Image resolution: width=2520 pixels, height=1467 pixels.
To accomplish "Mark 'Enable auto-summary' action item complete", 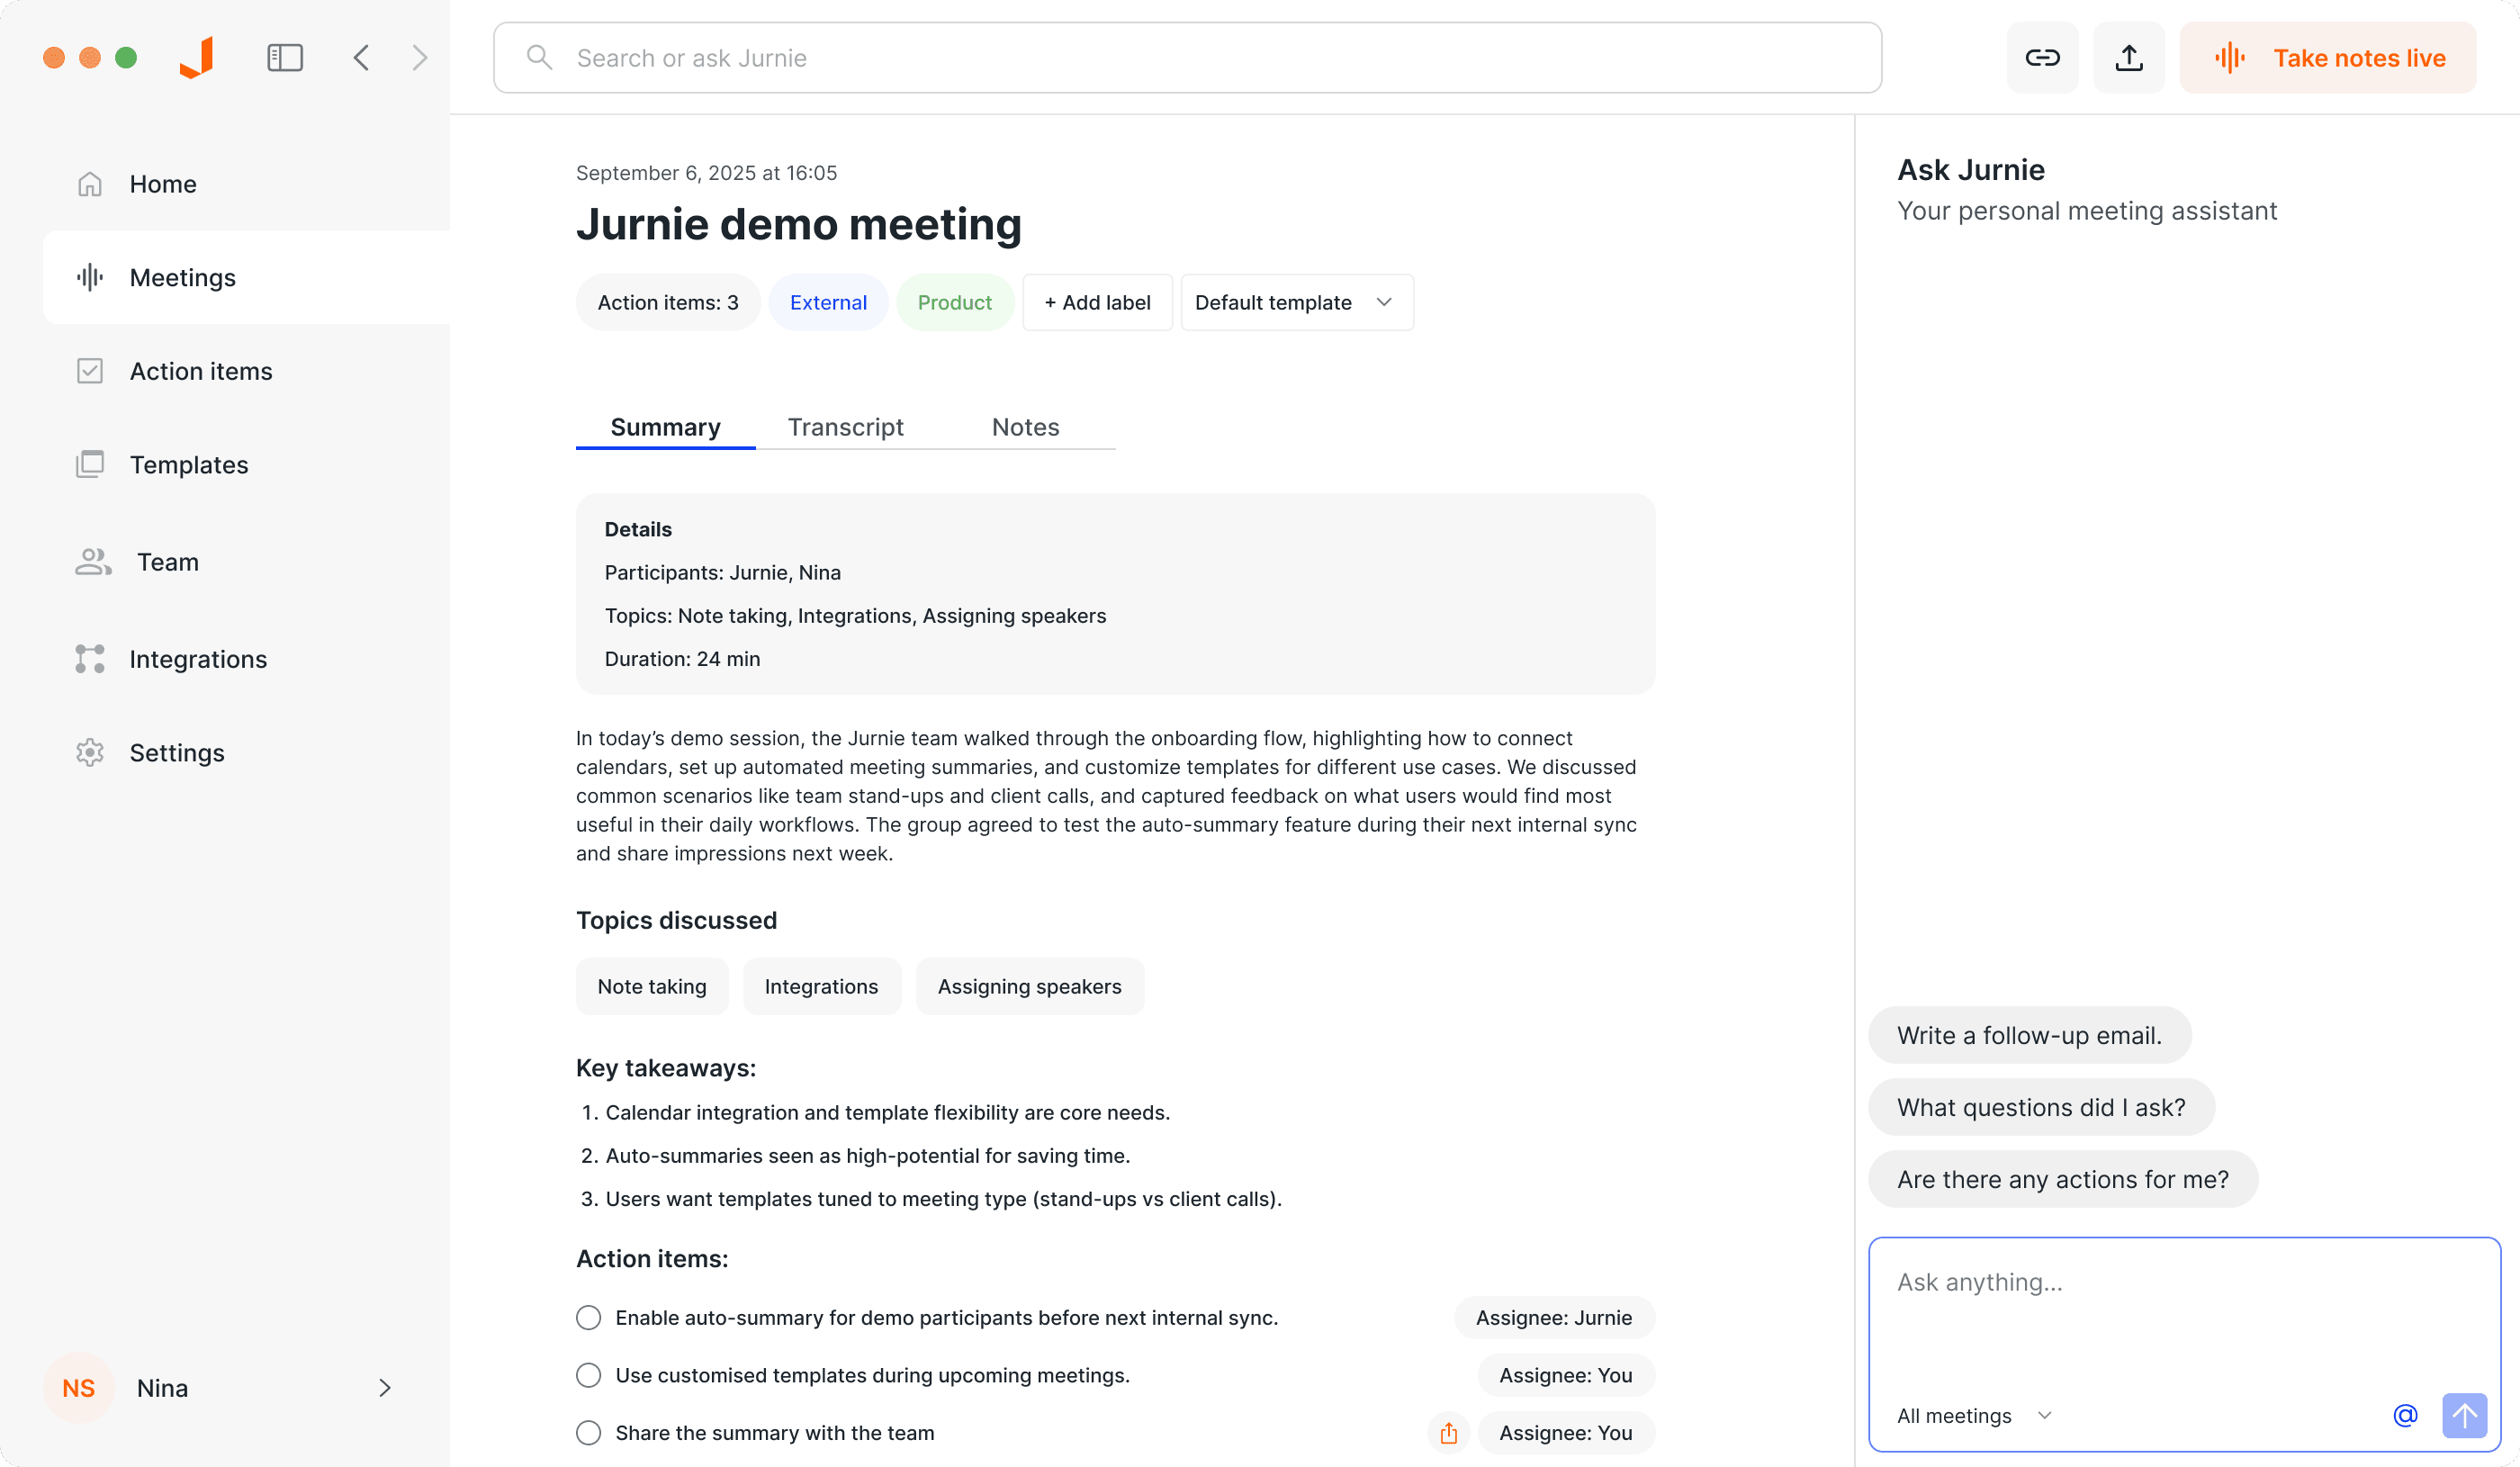I will pos(588,1317).
